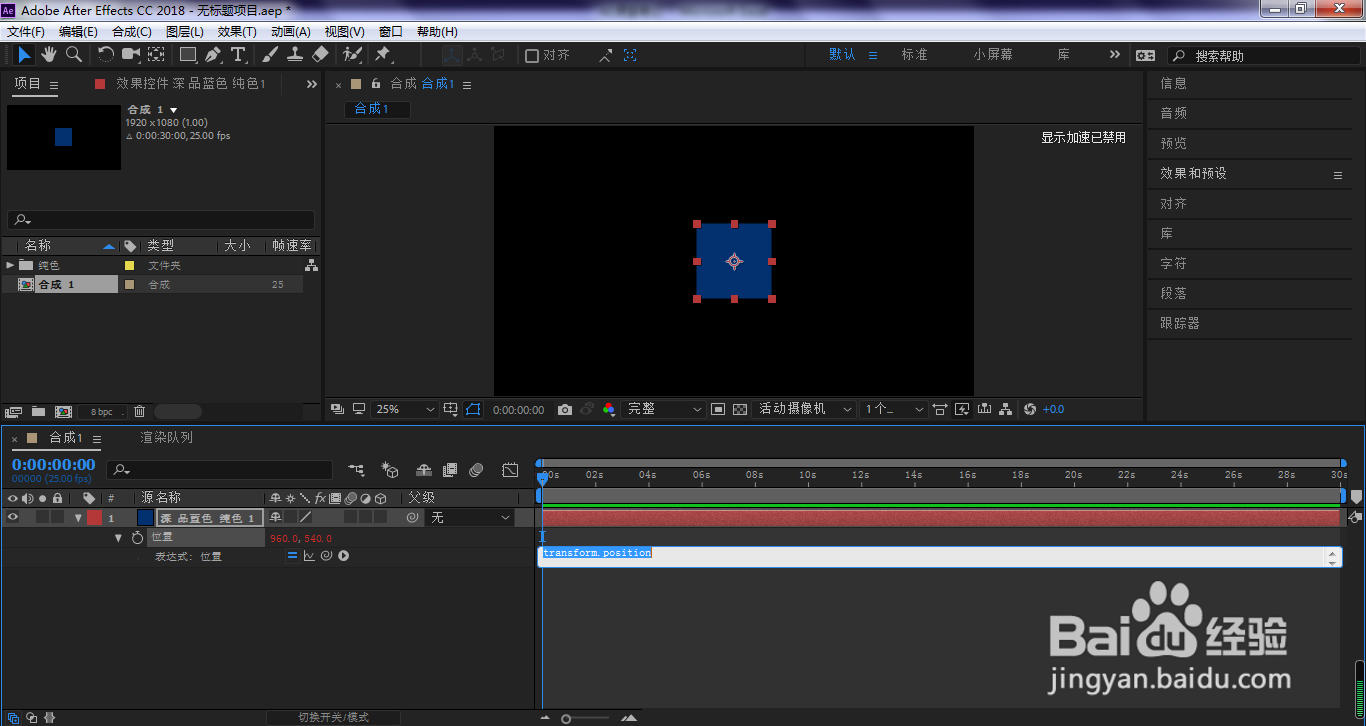This screenshot has width=1366, height=726.
Task: Click the show channel RGB icon
Action: point(609,409)
